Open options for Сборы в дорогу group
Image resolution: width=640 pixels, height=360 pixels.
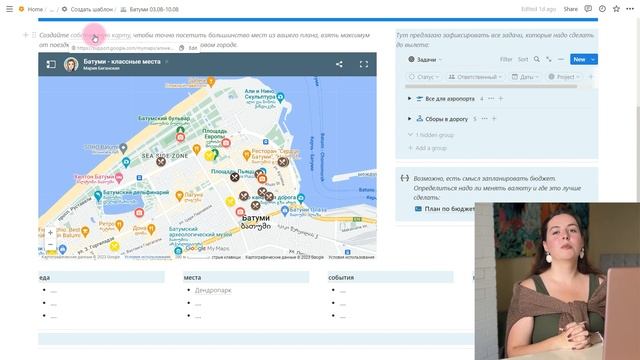pyautogui.click(x=484, y=119)
